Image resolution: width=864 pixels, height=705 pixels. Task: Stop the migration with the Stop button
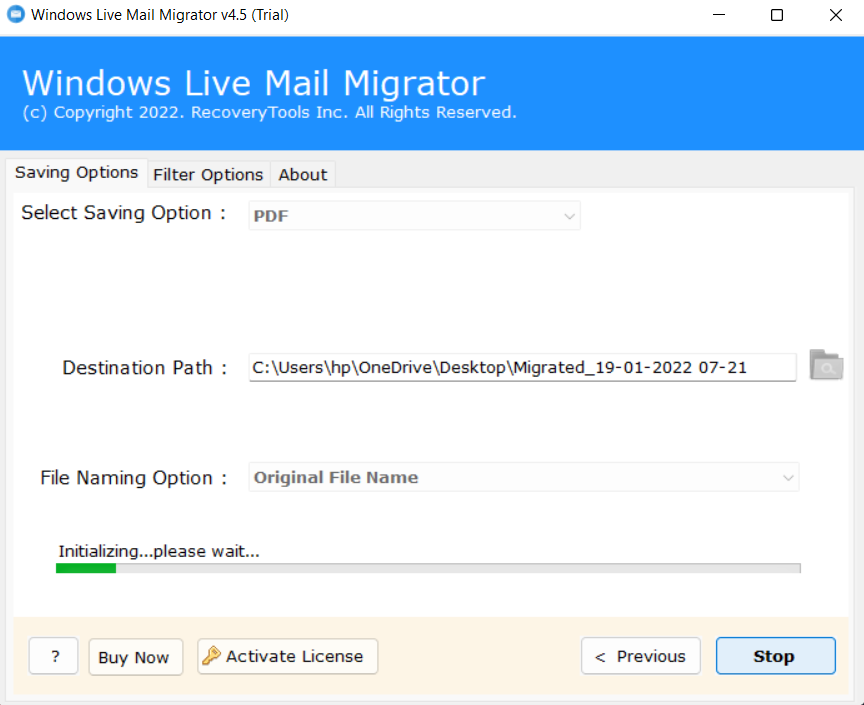coord(775,656)
